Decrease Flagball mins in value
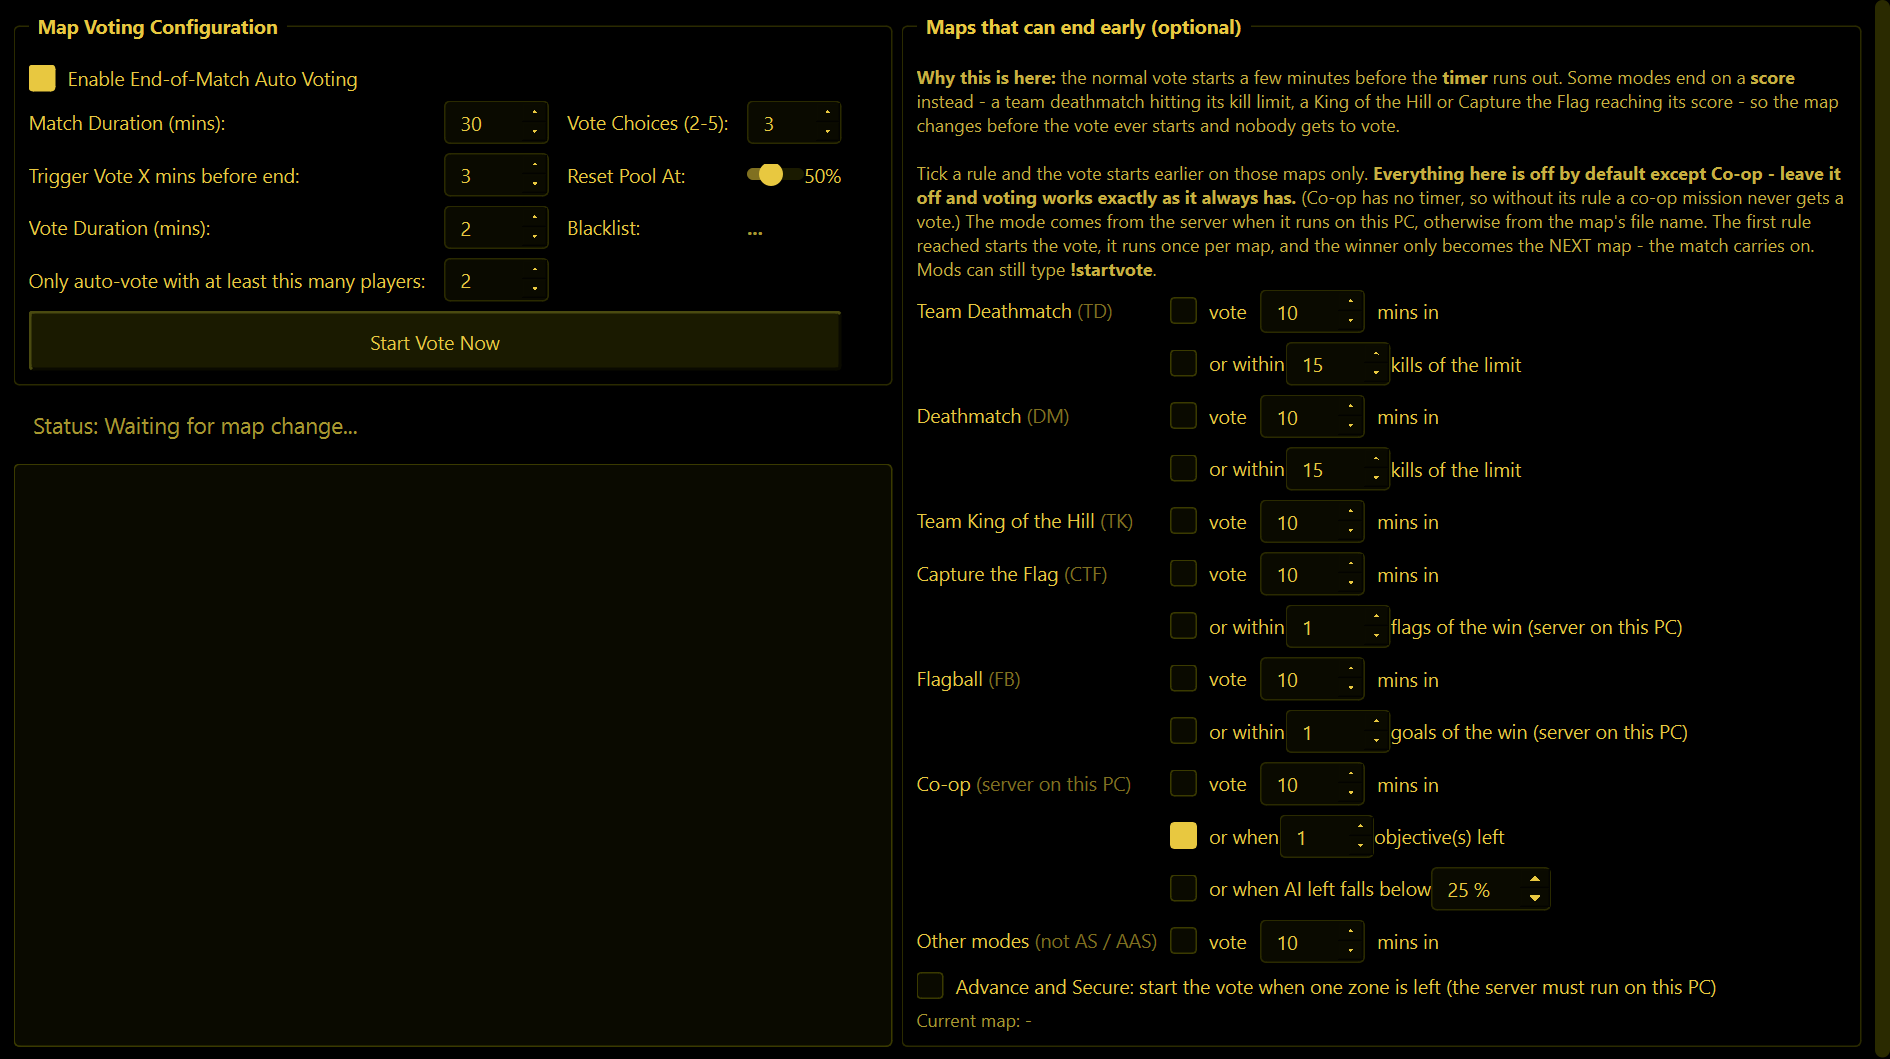Image resolution: width=1890 pixels, height=1059 pixels. [x=1351, y=690]
